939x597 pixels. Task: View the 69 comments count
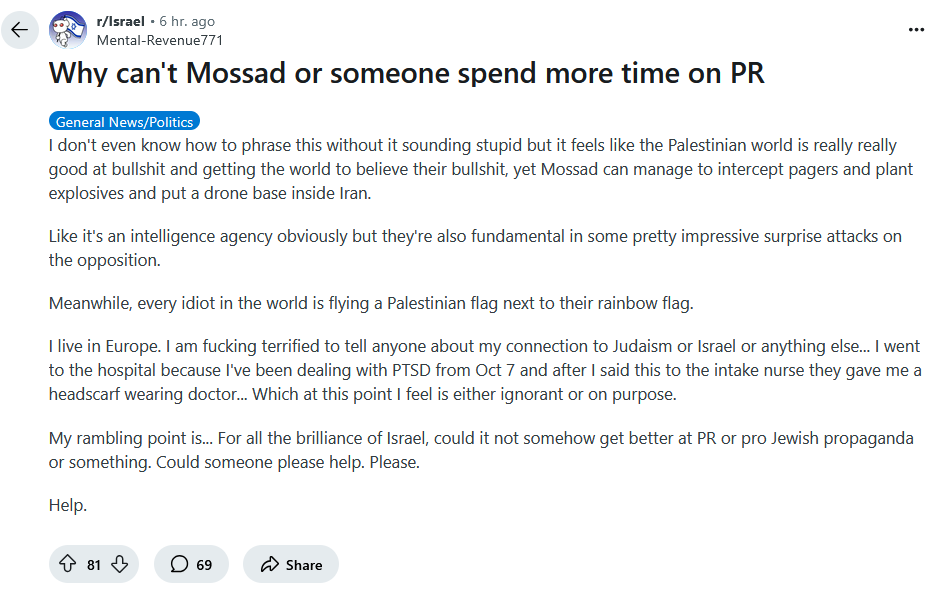click(204, 565)
